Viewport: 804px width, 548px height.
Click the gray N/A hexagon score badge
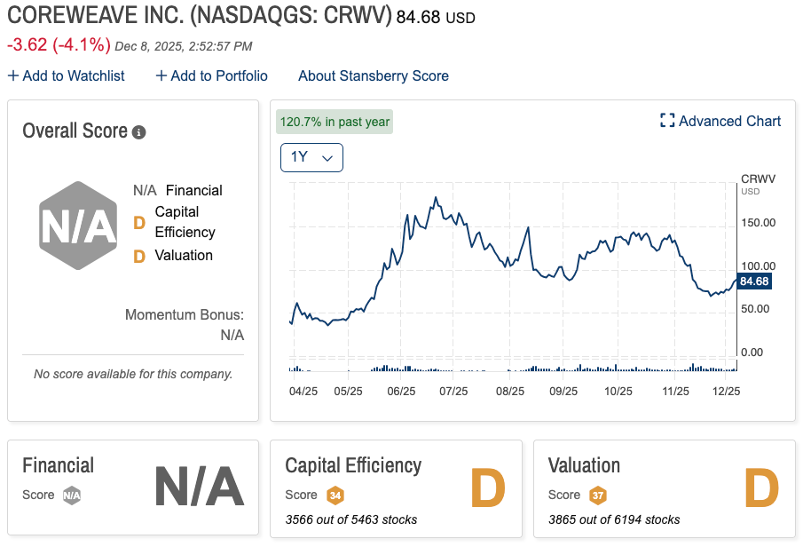tap(77, 228)
